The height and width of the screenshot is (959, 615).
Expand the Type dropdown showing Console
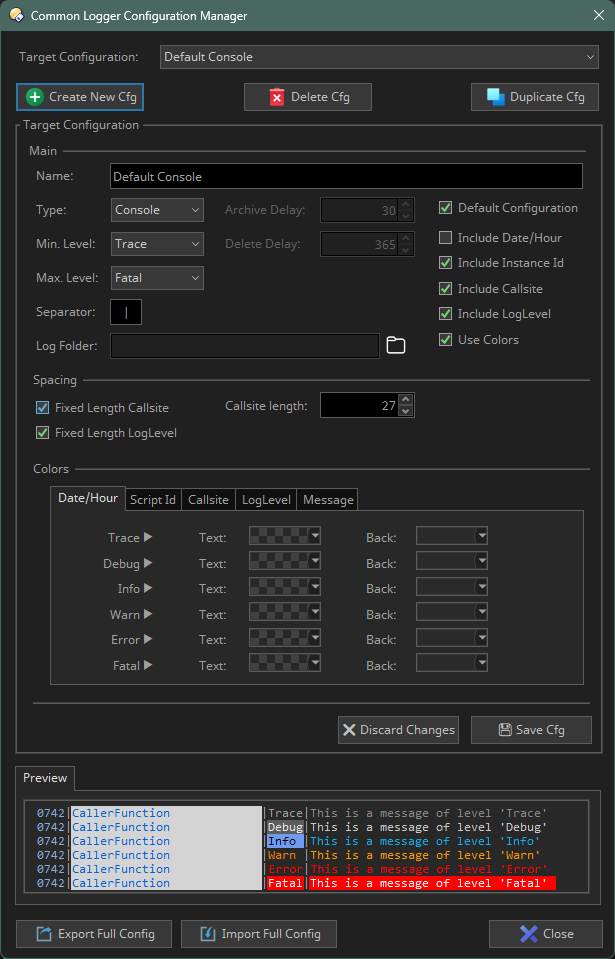[157, 210]
